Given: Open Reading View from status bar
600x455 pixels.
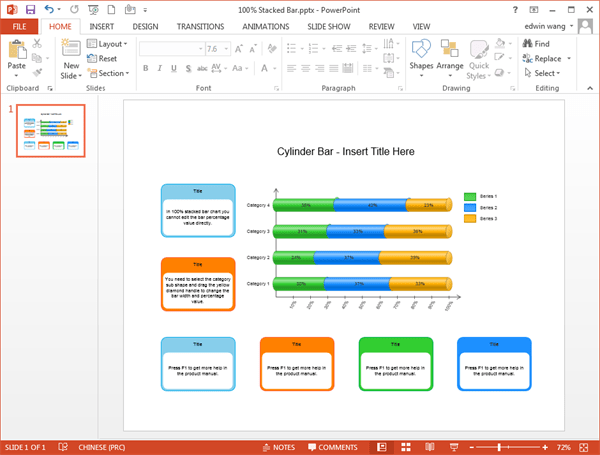Looking at the screenshot, I should tap(430, 447).
